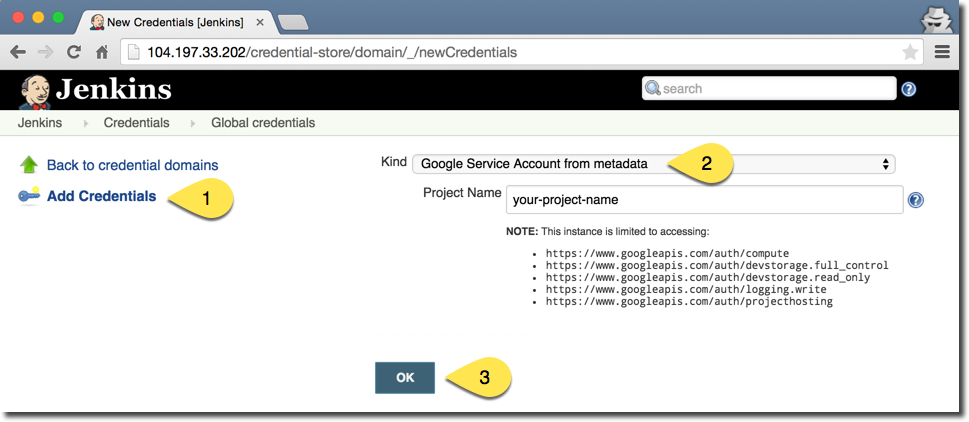969x422 pixels.
Task: Bookmark page with star icon
Action: pyautogui.click(x=910, y=53)
